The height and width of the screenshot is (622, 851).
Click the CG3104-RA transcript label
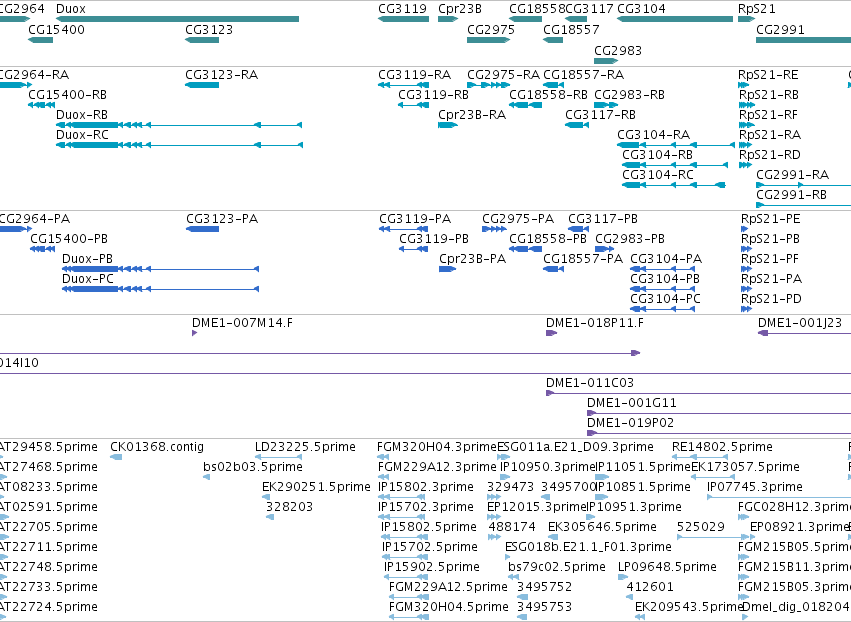click(x=653, y=135)
